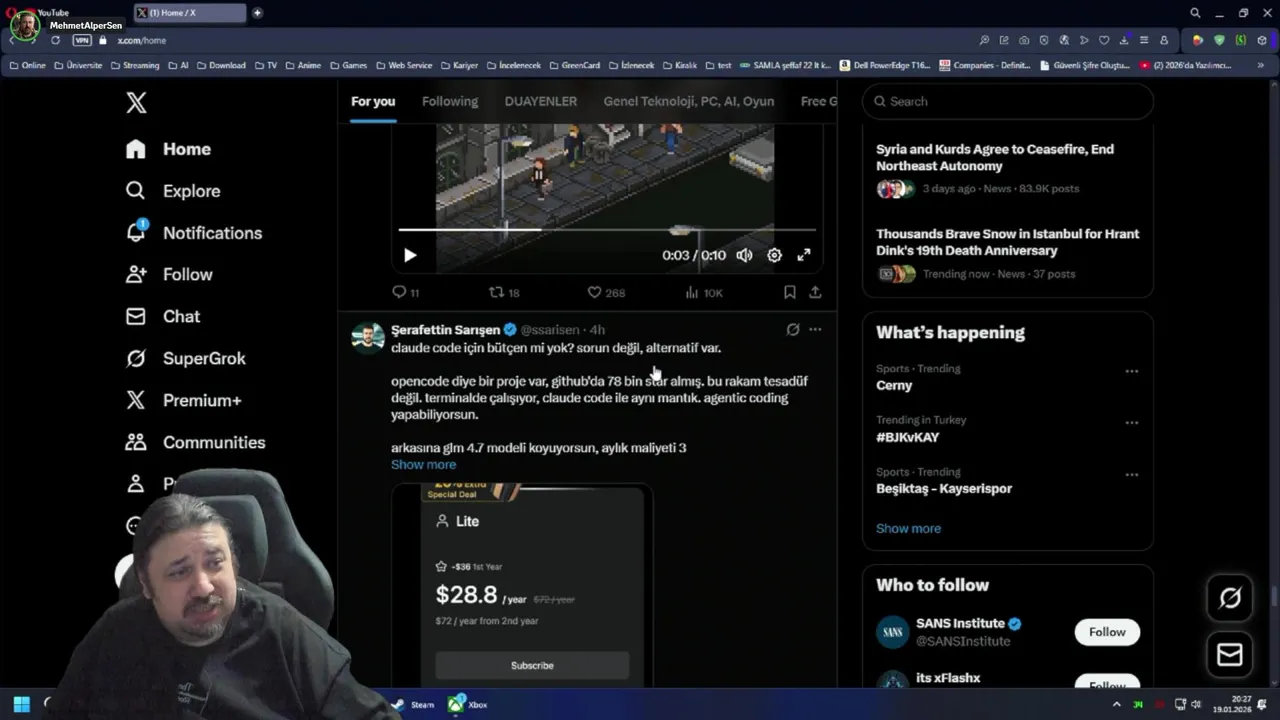
Task: Reply to video post with 11 comments
Action: point(405,292)
